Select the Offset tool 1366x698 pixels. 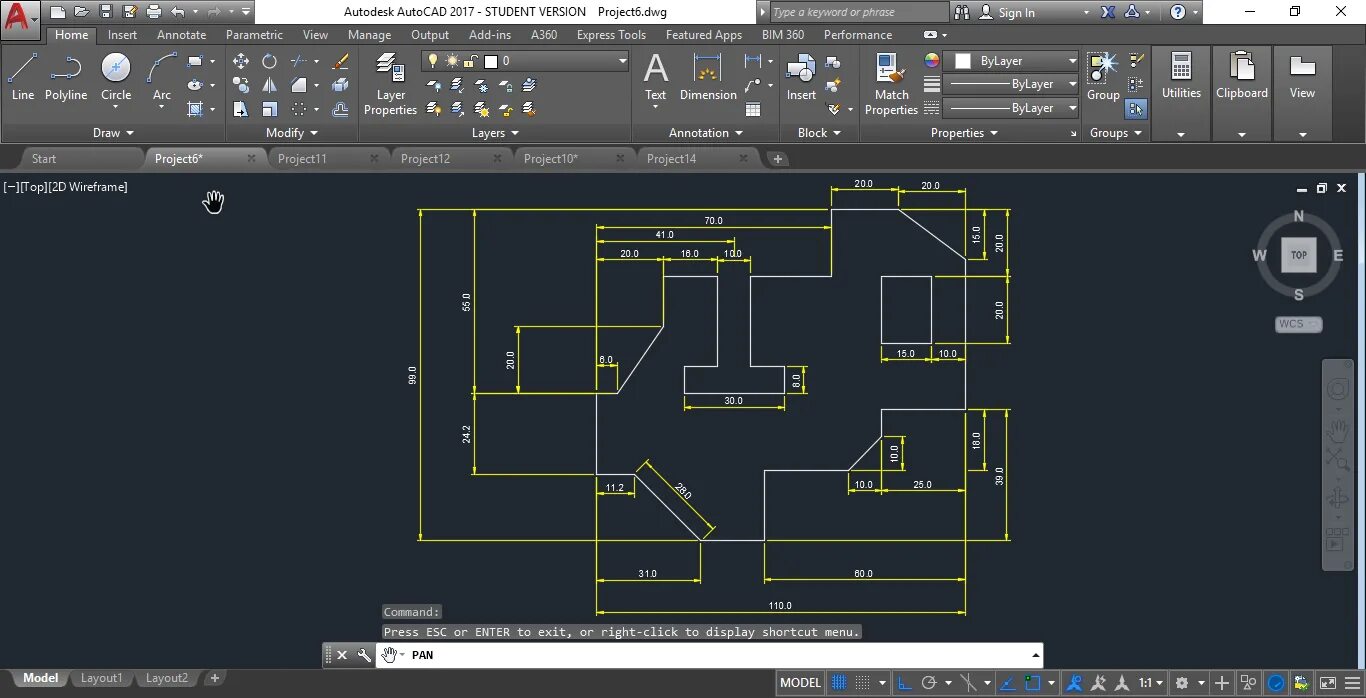(340, 109)
